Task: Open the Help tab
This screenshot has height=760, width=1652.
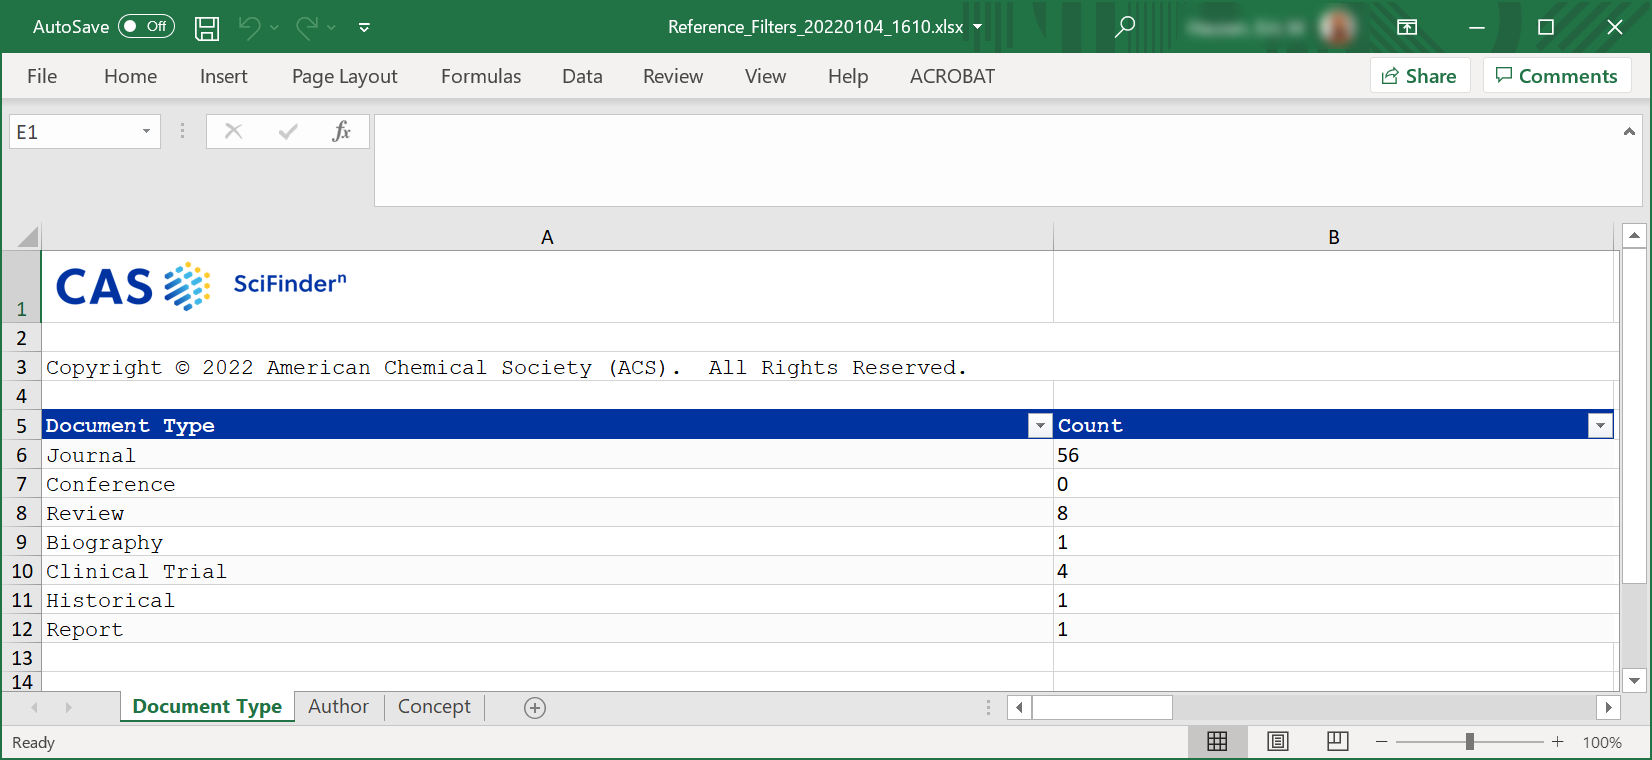Action: pos(848,76)
